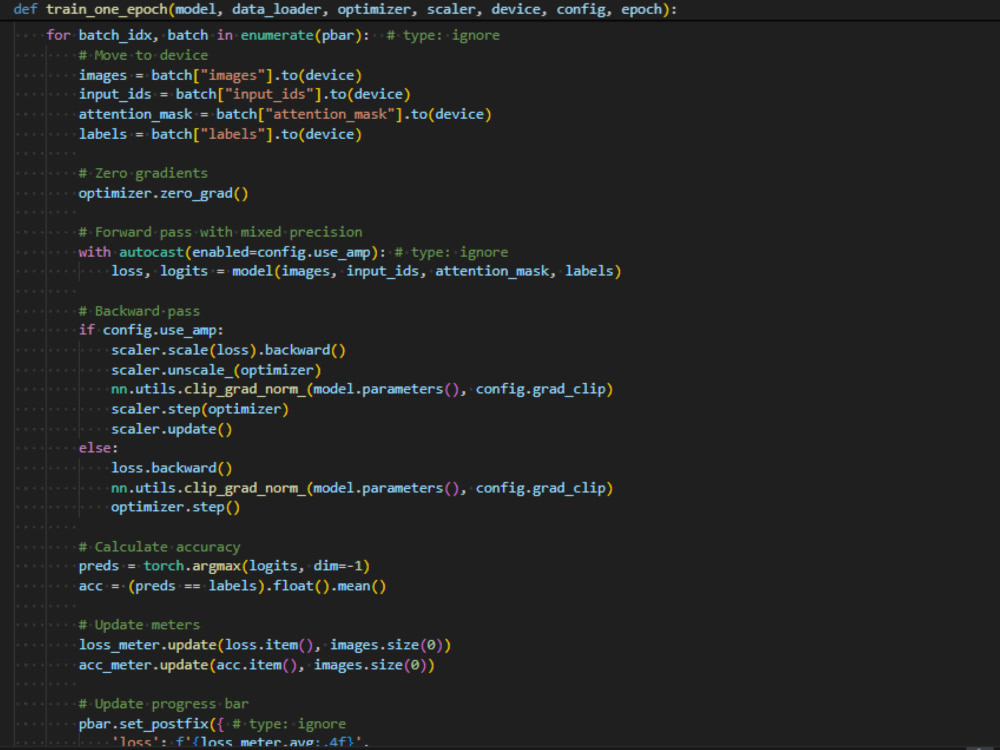The image size is (1000, 750).
Task: Click the 'if config.use_amp:' line
Action: (151, 330)
